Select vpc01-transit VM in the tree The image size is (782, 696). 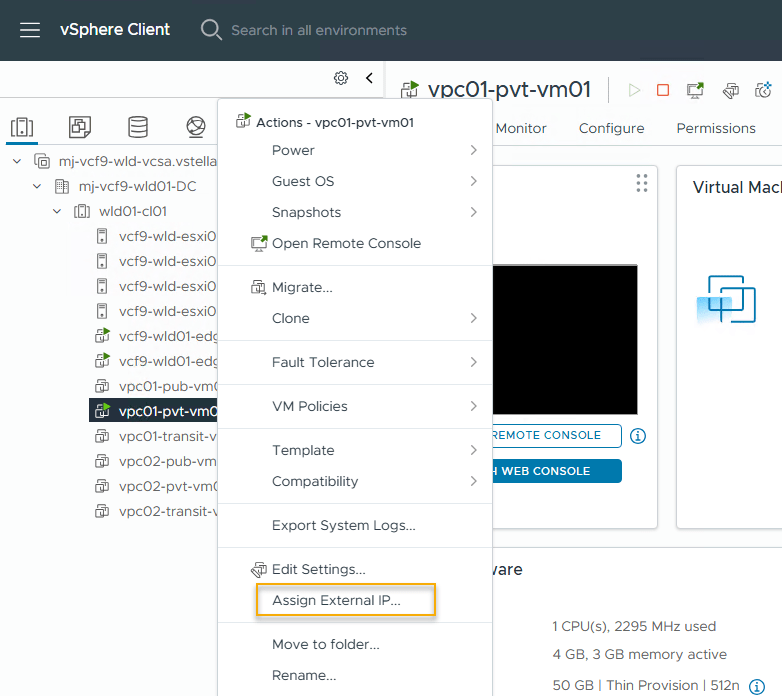pyautogui.click(x=168, y=436)
